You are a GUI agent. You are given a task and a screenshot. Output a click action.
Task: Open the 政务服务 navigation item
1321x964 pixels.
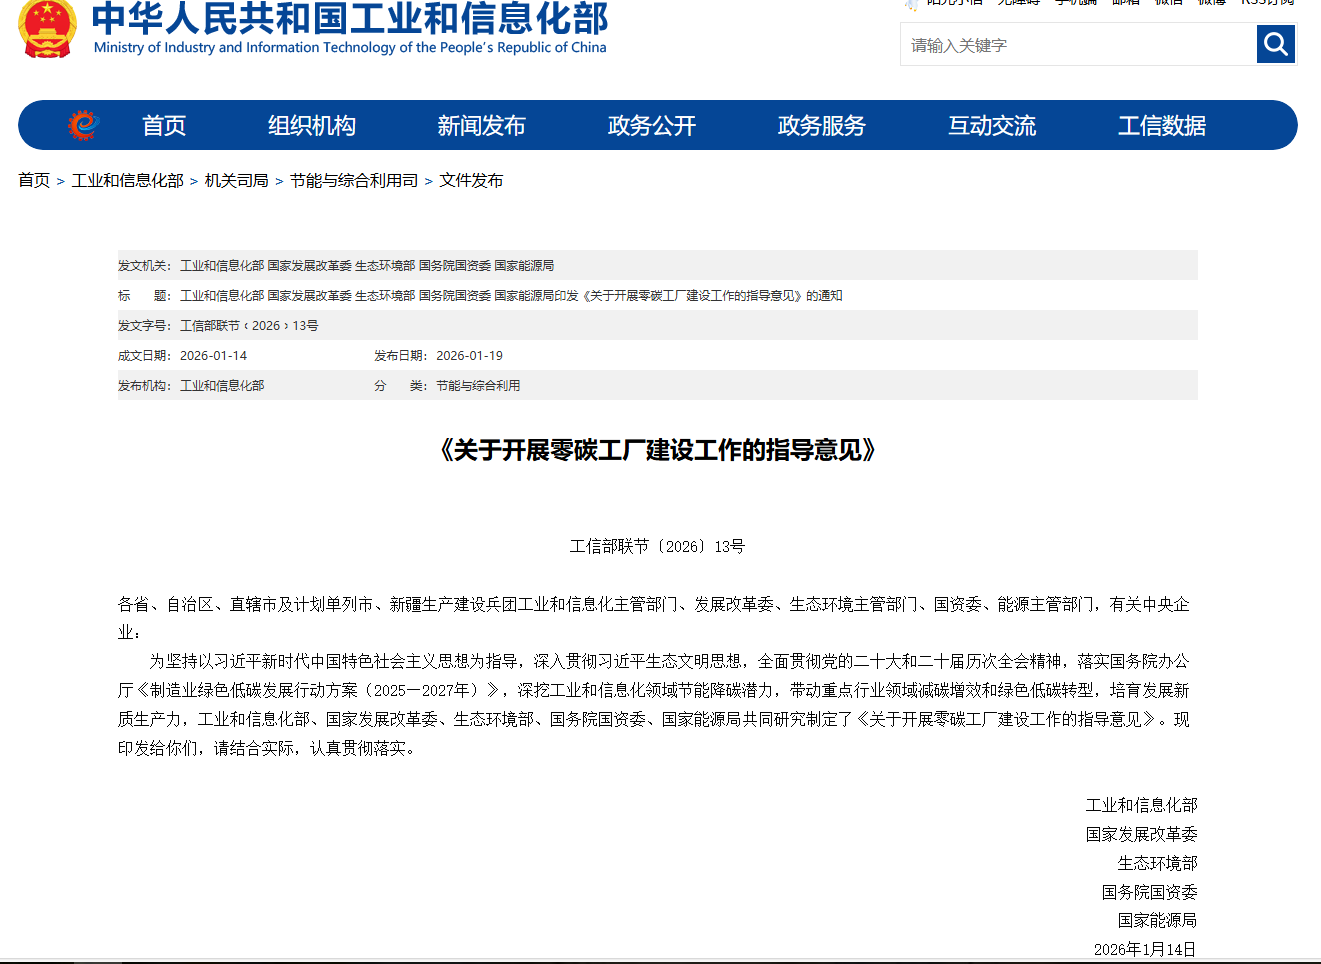click(821, 126)
